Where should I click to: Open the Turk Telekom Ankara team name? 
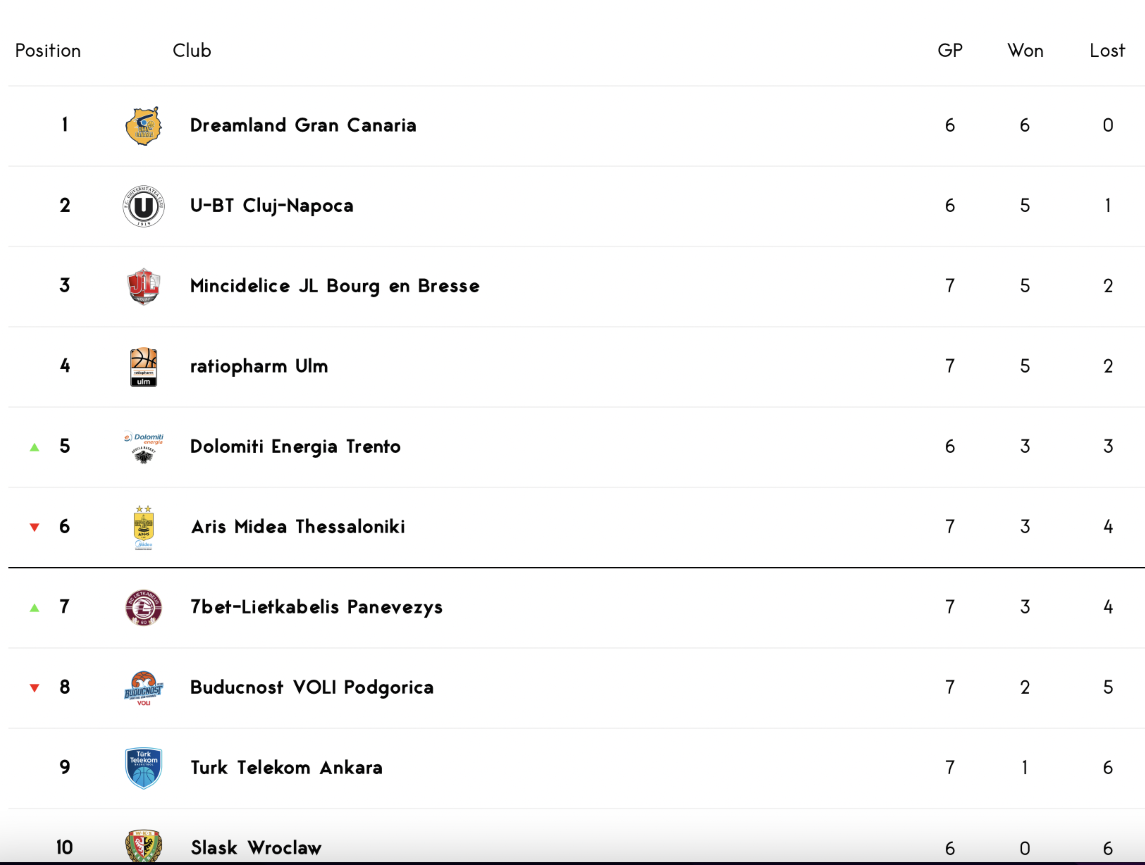click(286, 768)
